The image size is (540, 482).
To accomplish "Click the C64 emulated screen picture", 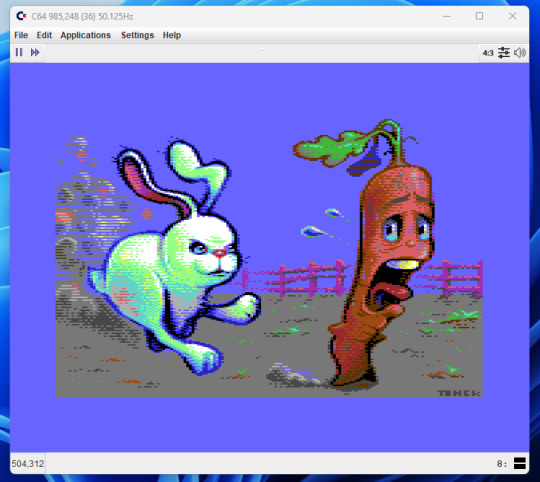I will tap(269, 258).
